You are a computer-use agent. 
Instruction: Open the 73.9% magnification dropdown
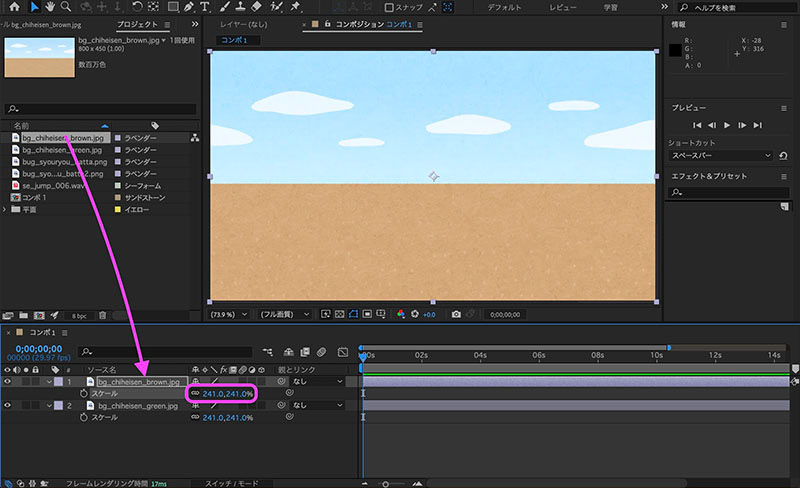coord(231,314)
